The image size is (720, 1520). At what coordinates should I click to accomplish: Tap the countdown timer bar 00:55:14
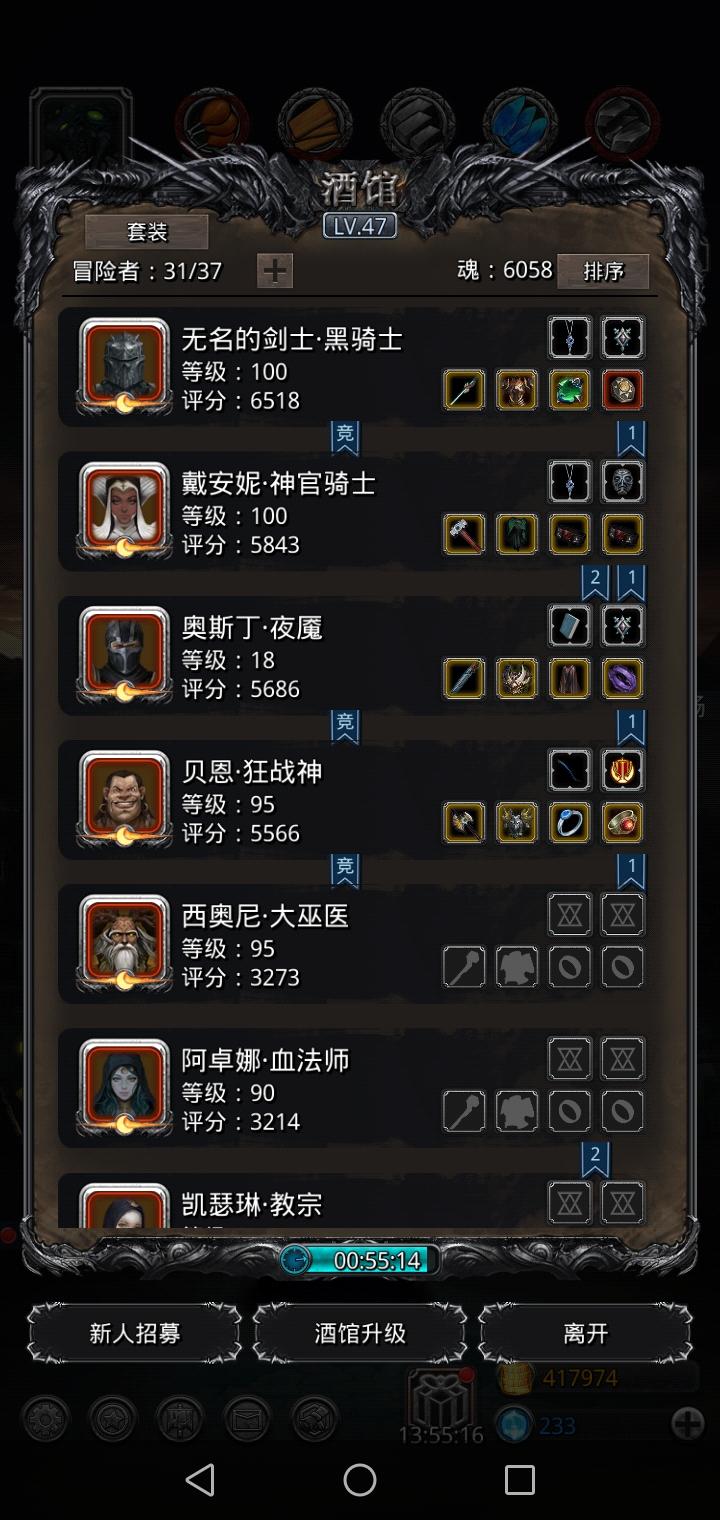pos(359,1260)
